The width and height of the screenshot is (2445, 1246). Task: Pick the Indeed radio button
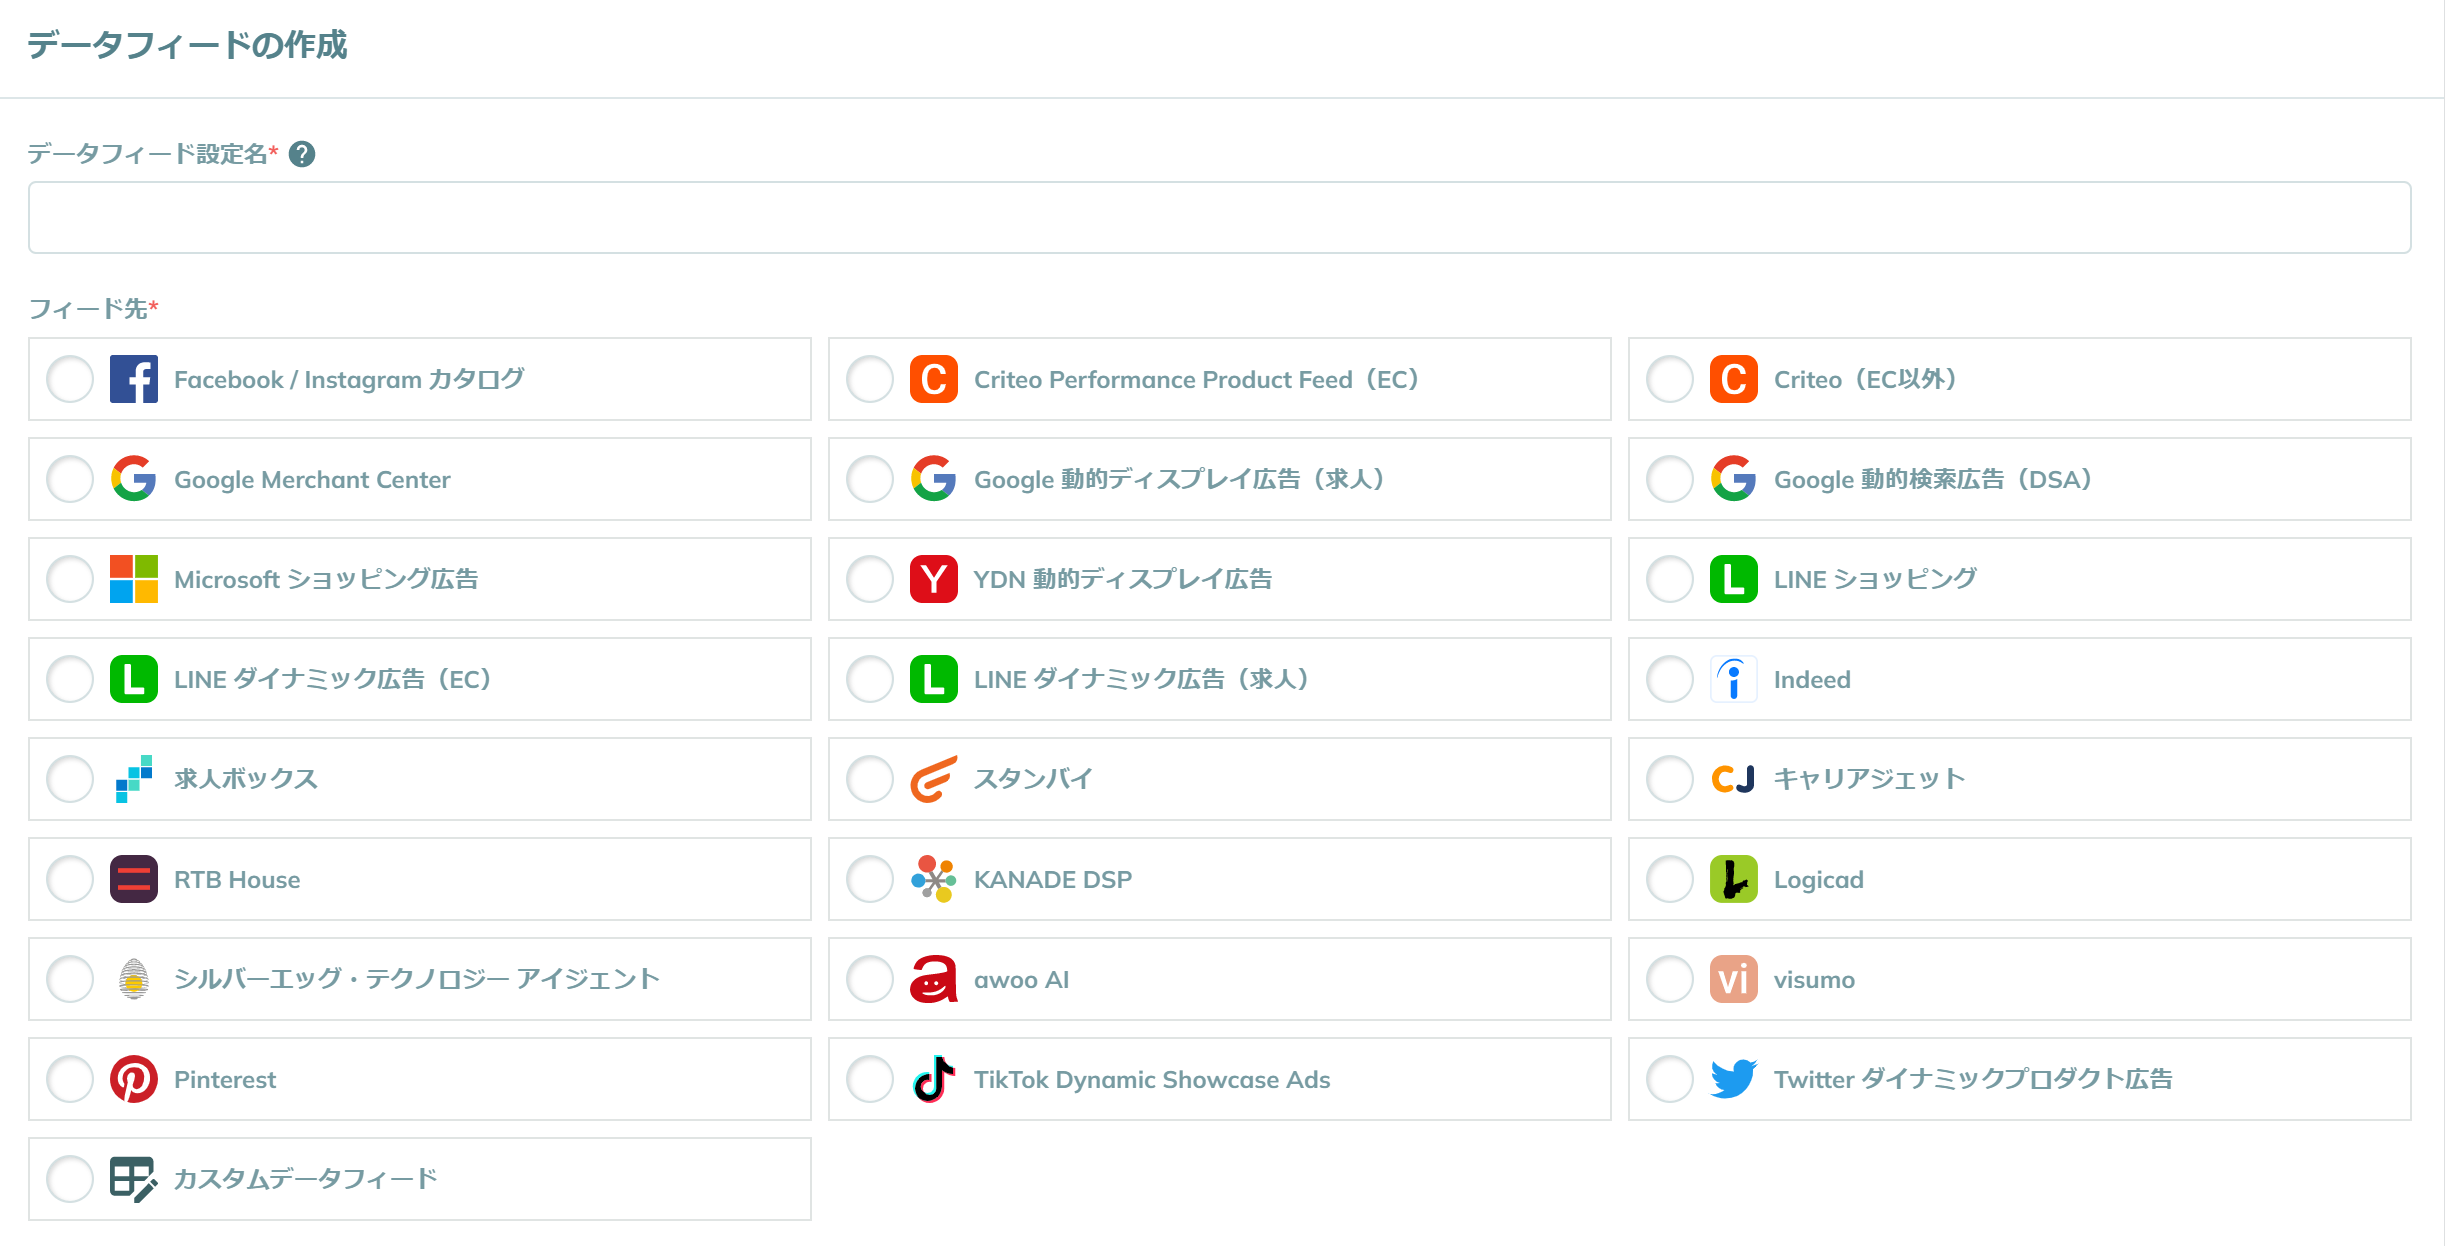tap(1670, 679)
